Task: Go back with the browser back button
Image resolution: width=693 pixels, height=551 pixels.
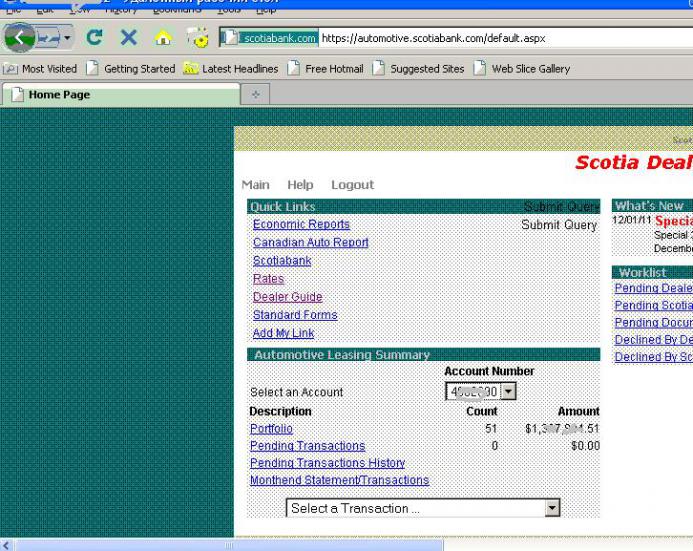Action: click(19, 38)
